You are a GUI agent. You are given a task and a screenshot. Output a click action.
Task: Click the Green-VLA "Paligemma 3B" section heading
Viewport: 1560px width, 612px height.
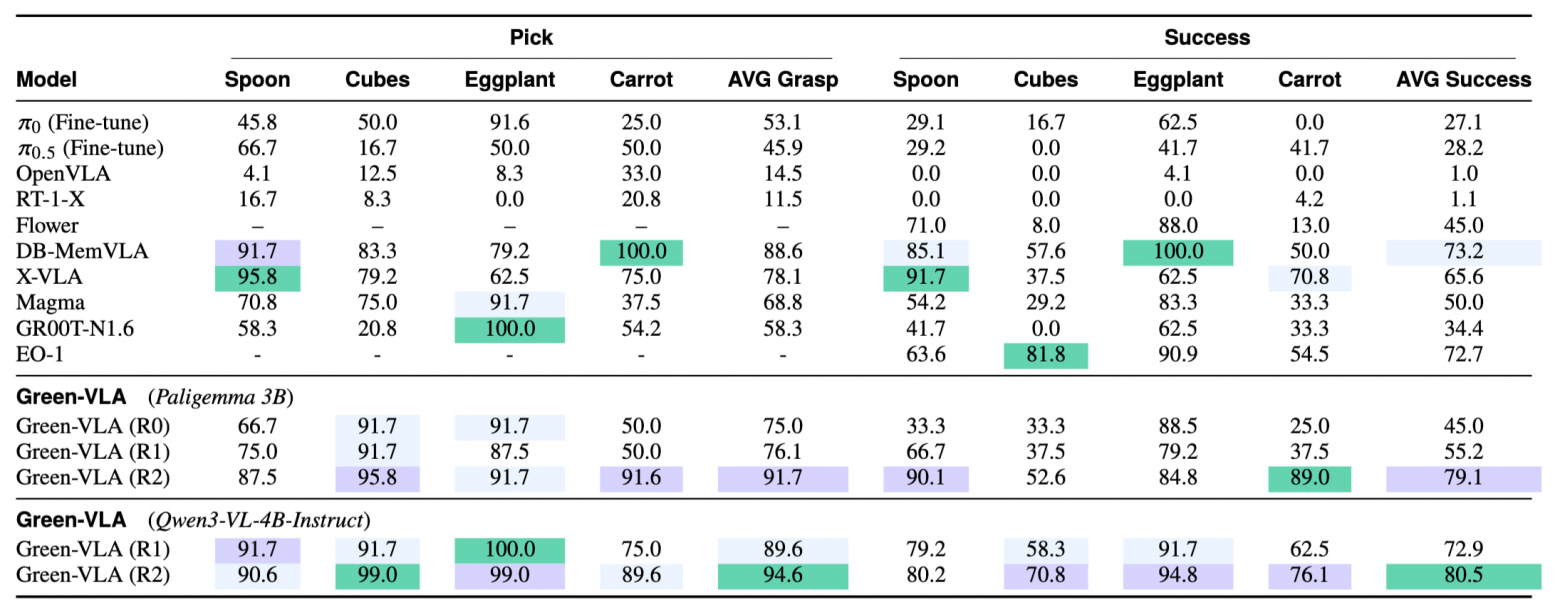[x=155, y=394]
